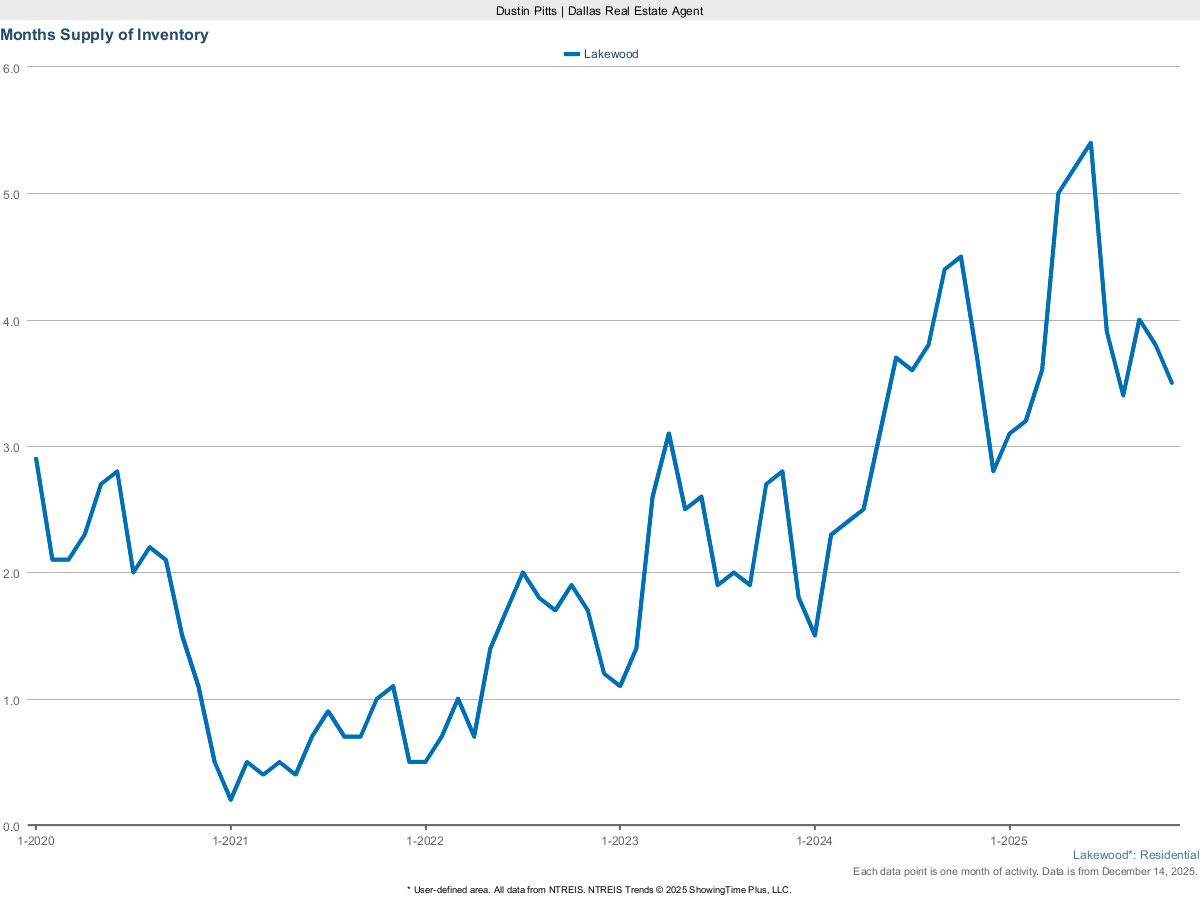The height and width of the screenshot is (900, 1200).
Task: Click the NTREIS copyright footnote text
Action: pos(599,889)
